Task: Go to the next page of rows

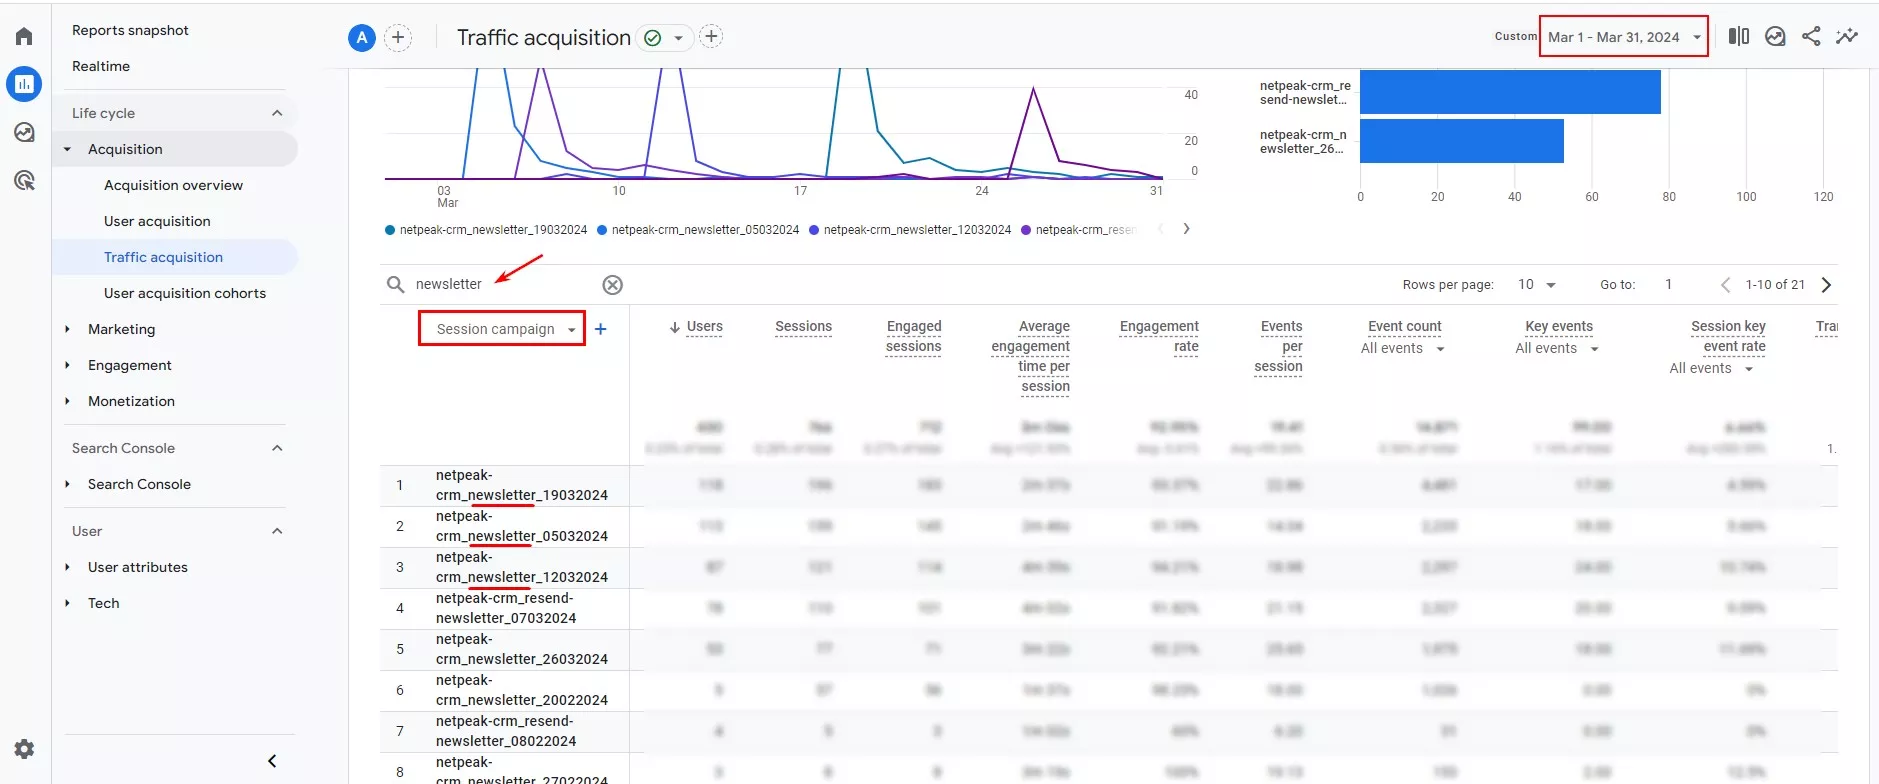Action: pos(1827,285)
